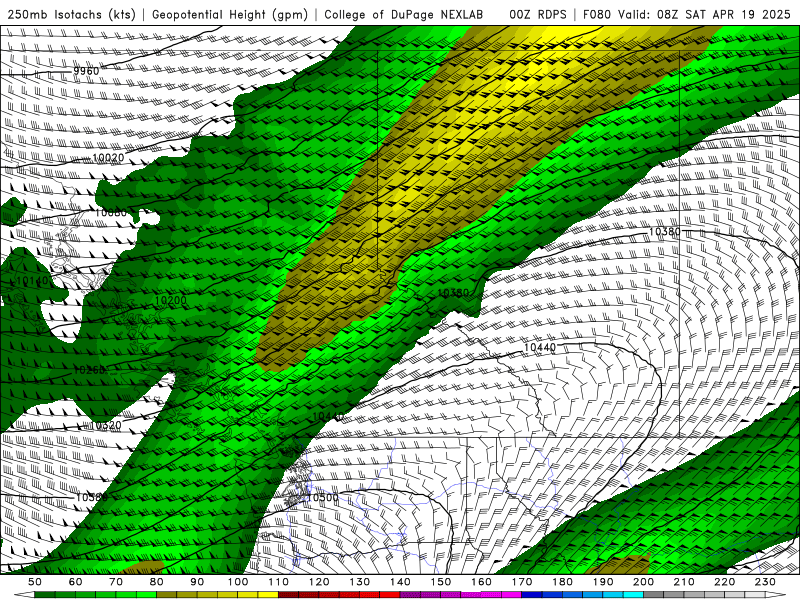Select the 160 legend value
The width and height of the screenshot is (800, 600).
481,582
